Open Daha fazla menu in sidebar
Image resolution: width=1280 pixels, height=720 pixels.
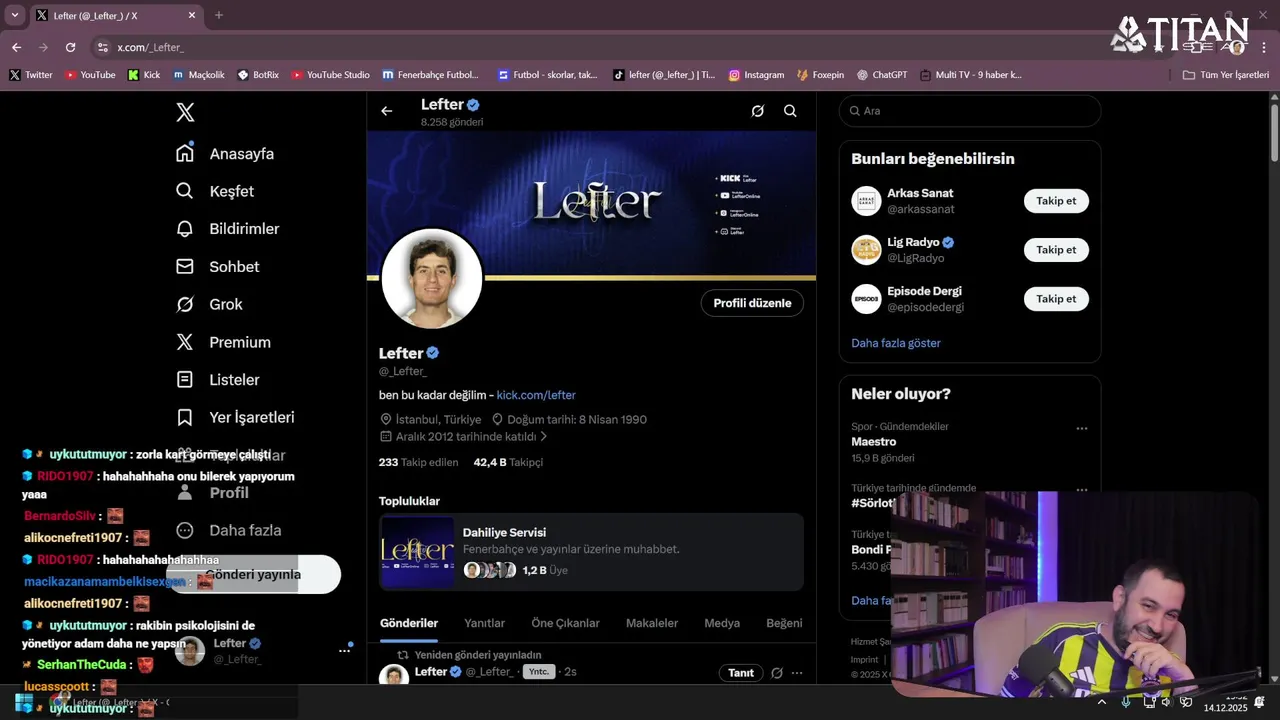coord(228,530)
